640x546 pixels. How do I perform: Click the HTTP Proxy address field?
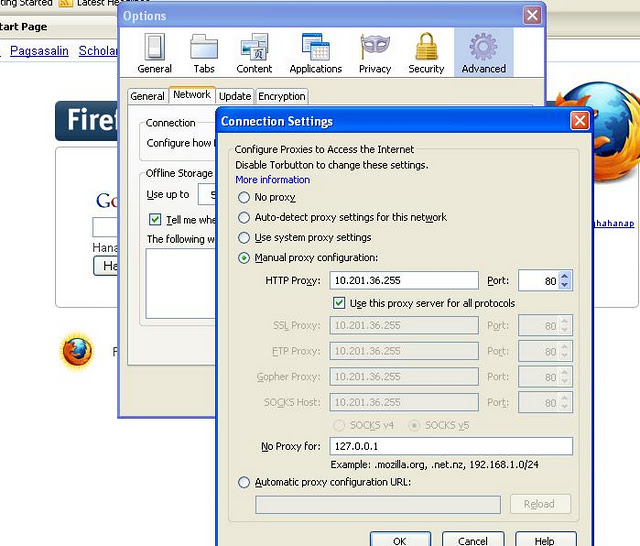[404, 280]
